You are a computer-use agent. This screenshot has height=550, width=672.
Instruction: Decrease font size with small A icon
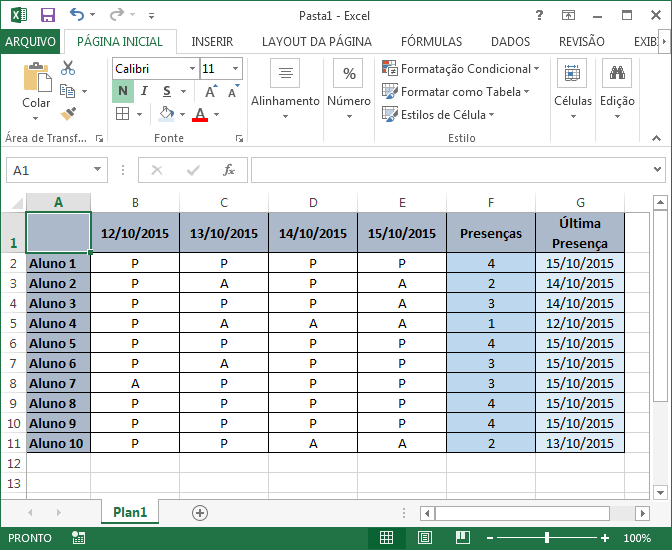(234, 91)
